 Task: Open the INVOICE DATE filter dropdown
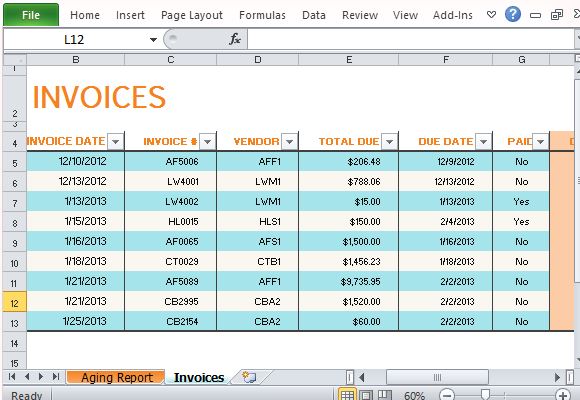tap(115, 141)
